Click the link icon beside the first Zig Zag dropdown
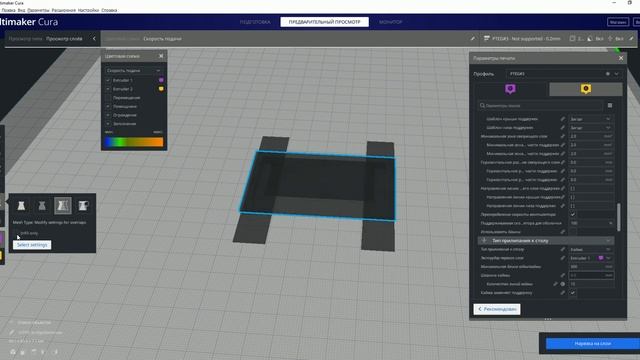 click(563, 119)
